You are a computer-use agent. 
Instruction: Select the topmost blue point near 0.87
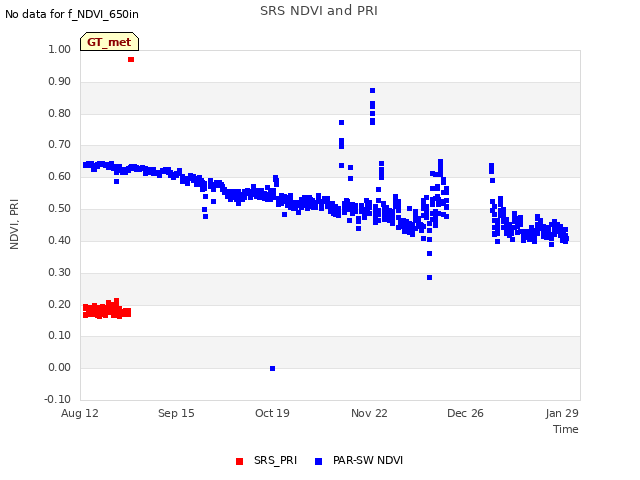[x=372, y=91]
